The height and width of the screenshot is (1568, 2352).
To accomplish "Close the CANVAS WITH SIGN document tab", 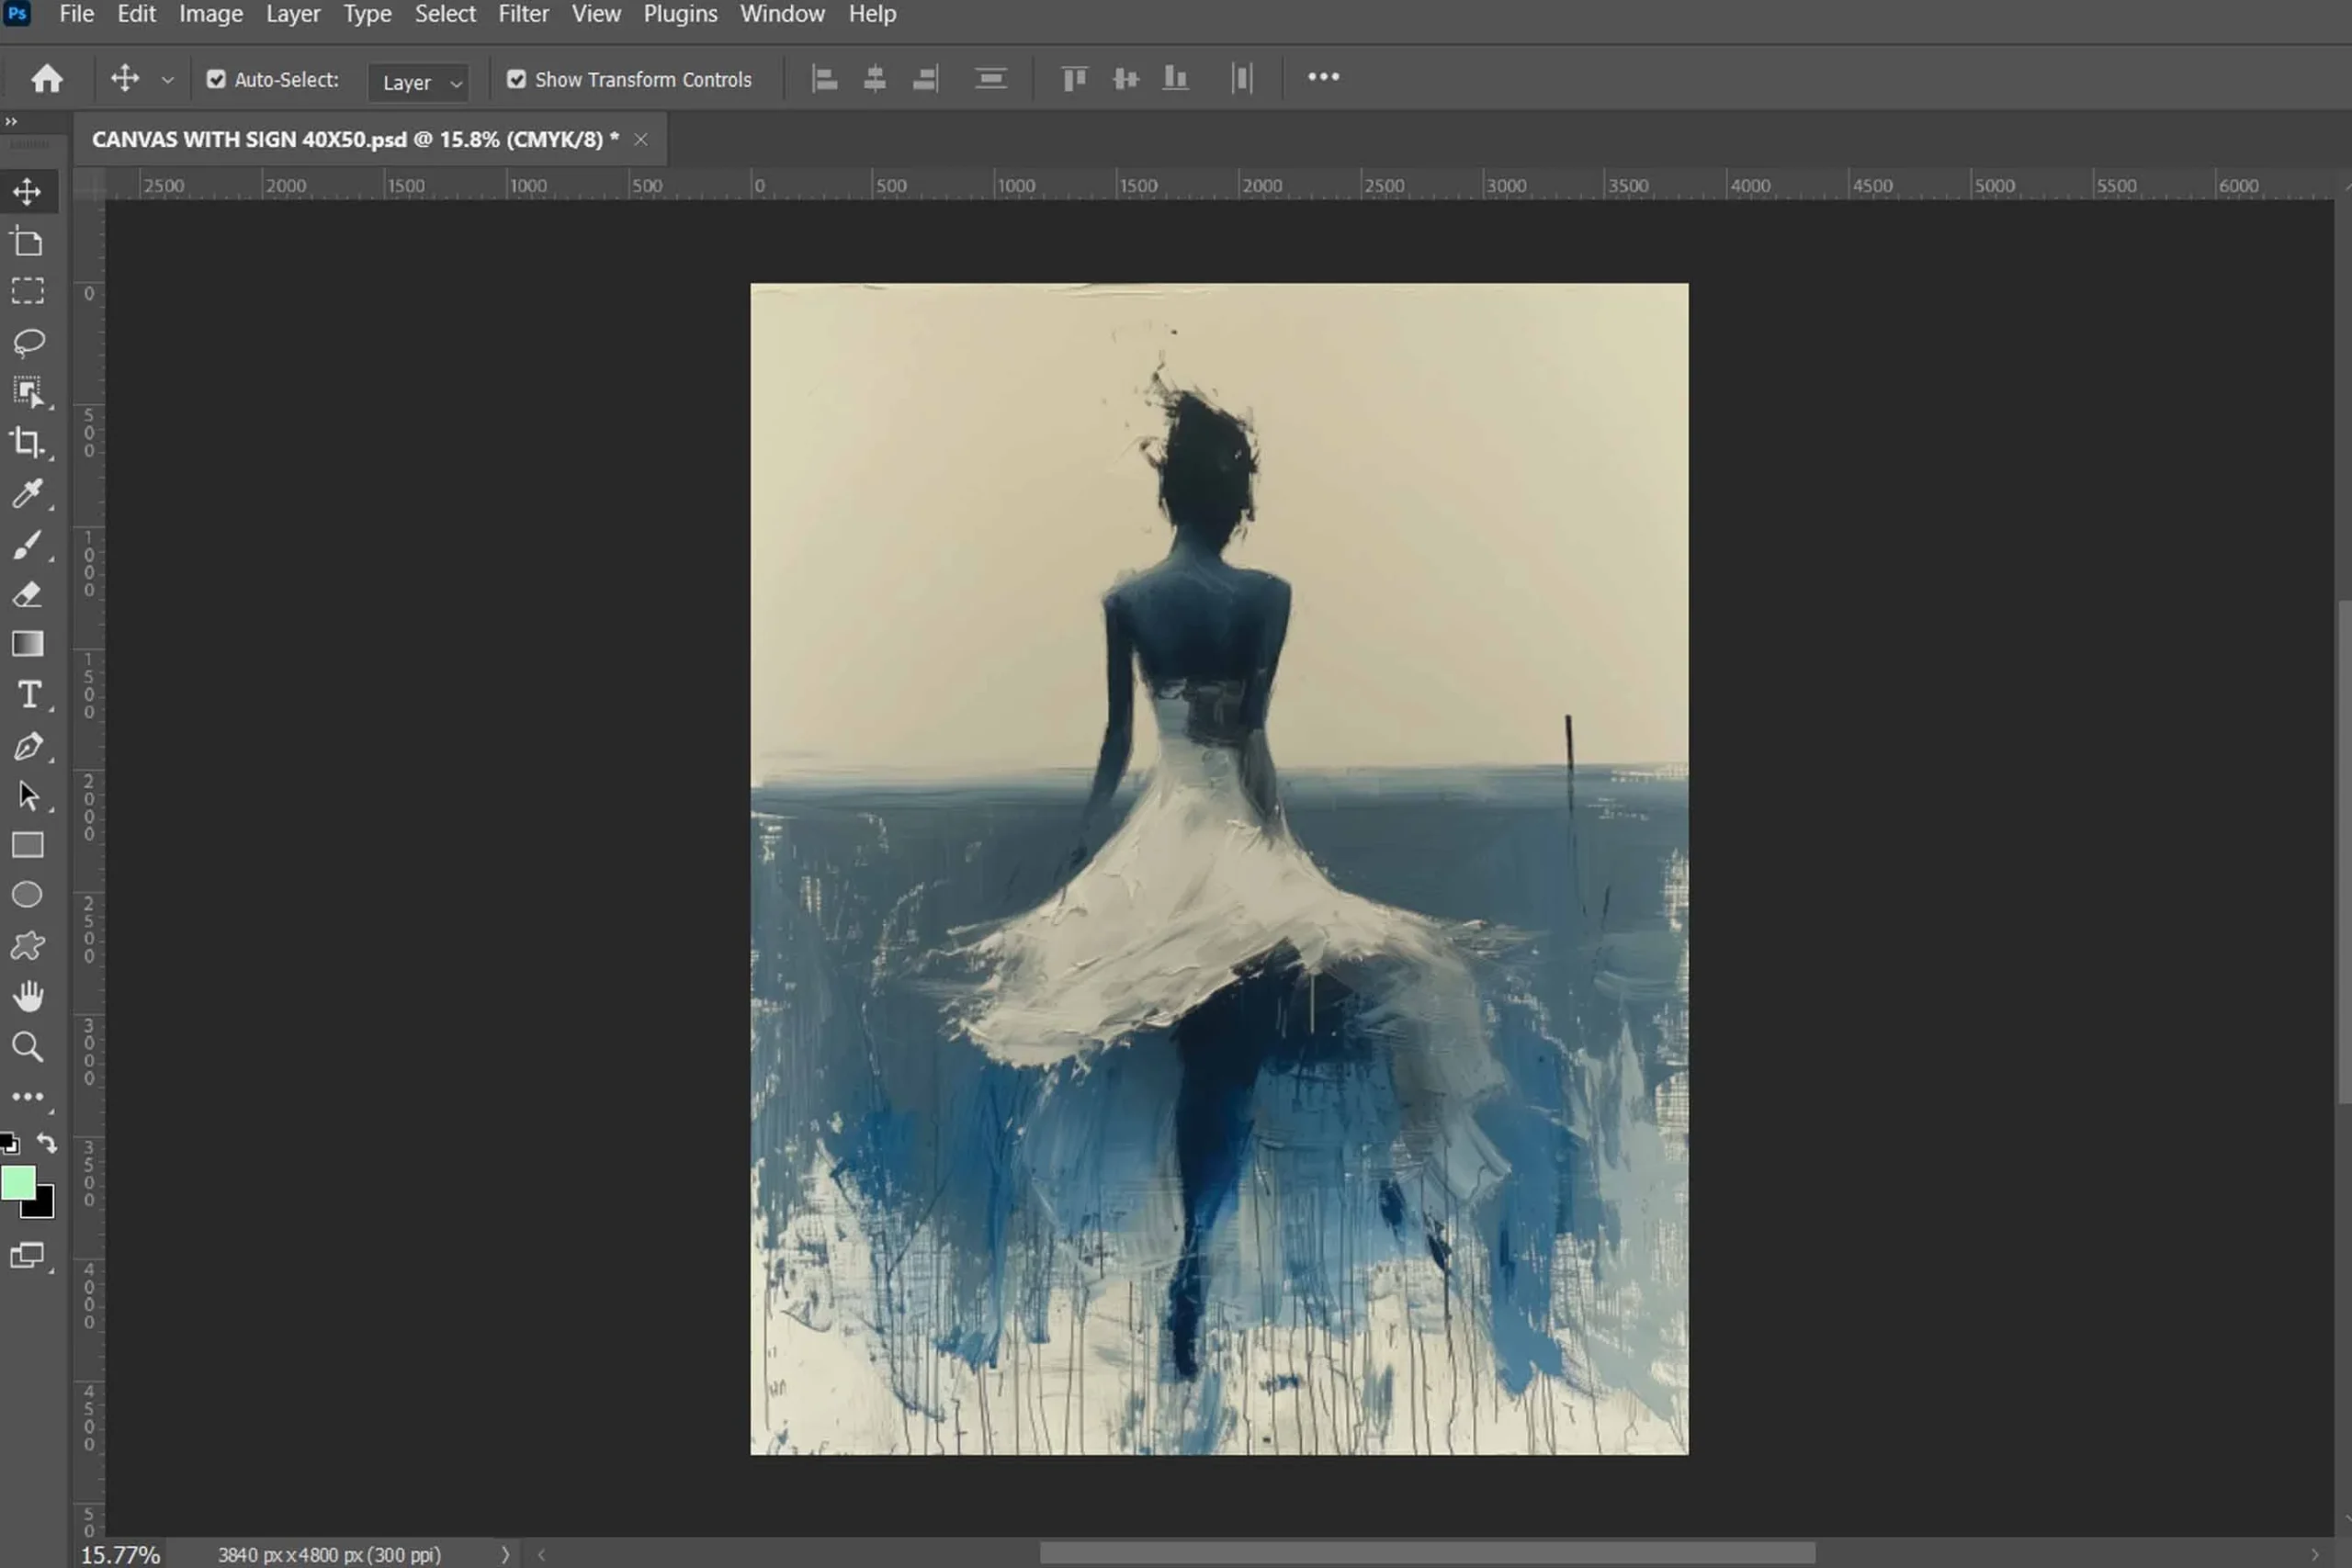I will coord(641,139).
